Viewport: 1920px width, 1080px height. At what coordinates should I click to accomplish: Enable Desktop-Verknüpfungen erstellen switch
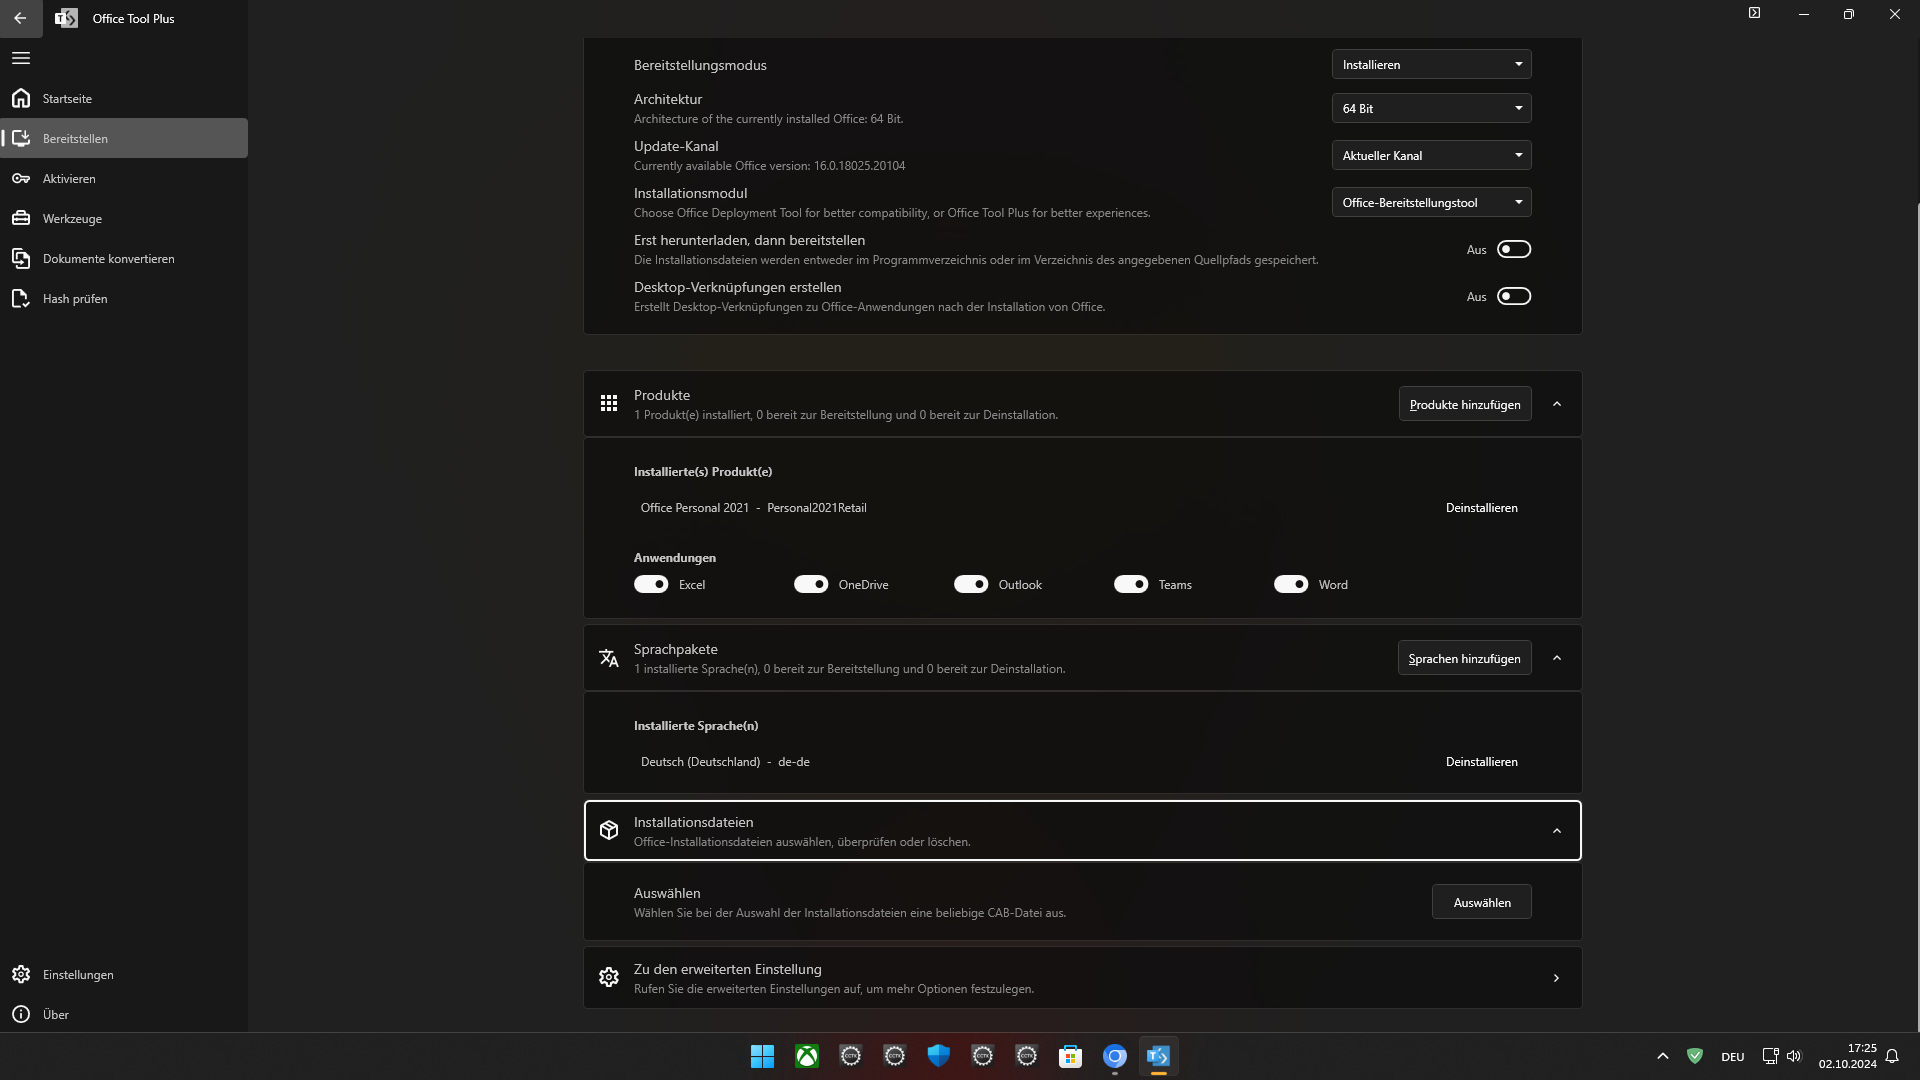click(x=1513, y=296)
